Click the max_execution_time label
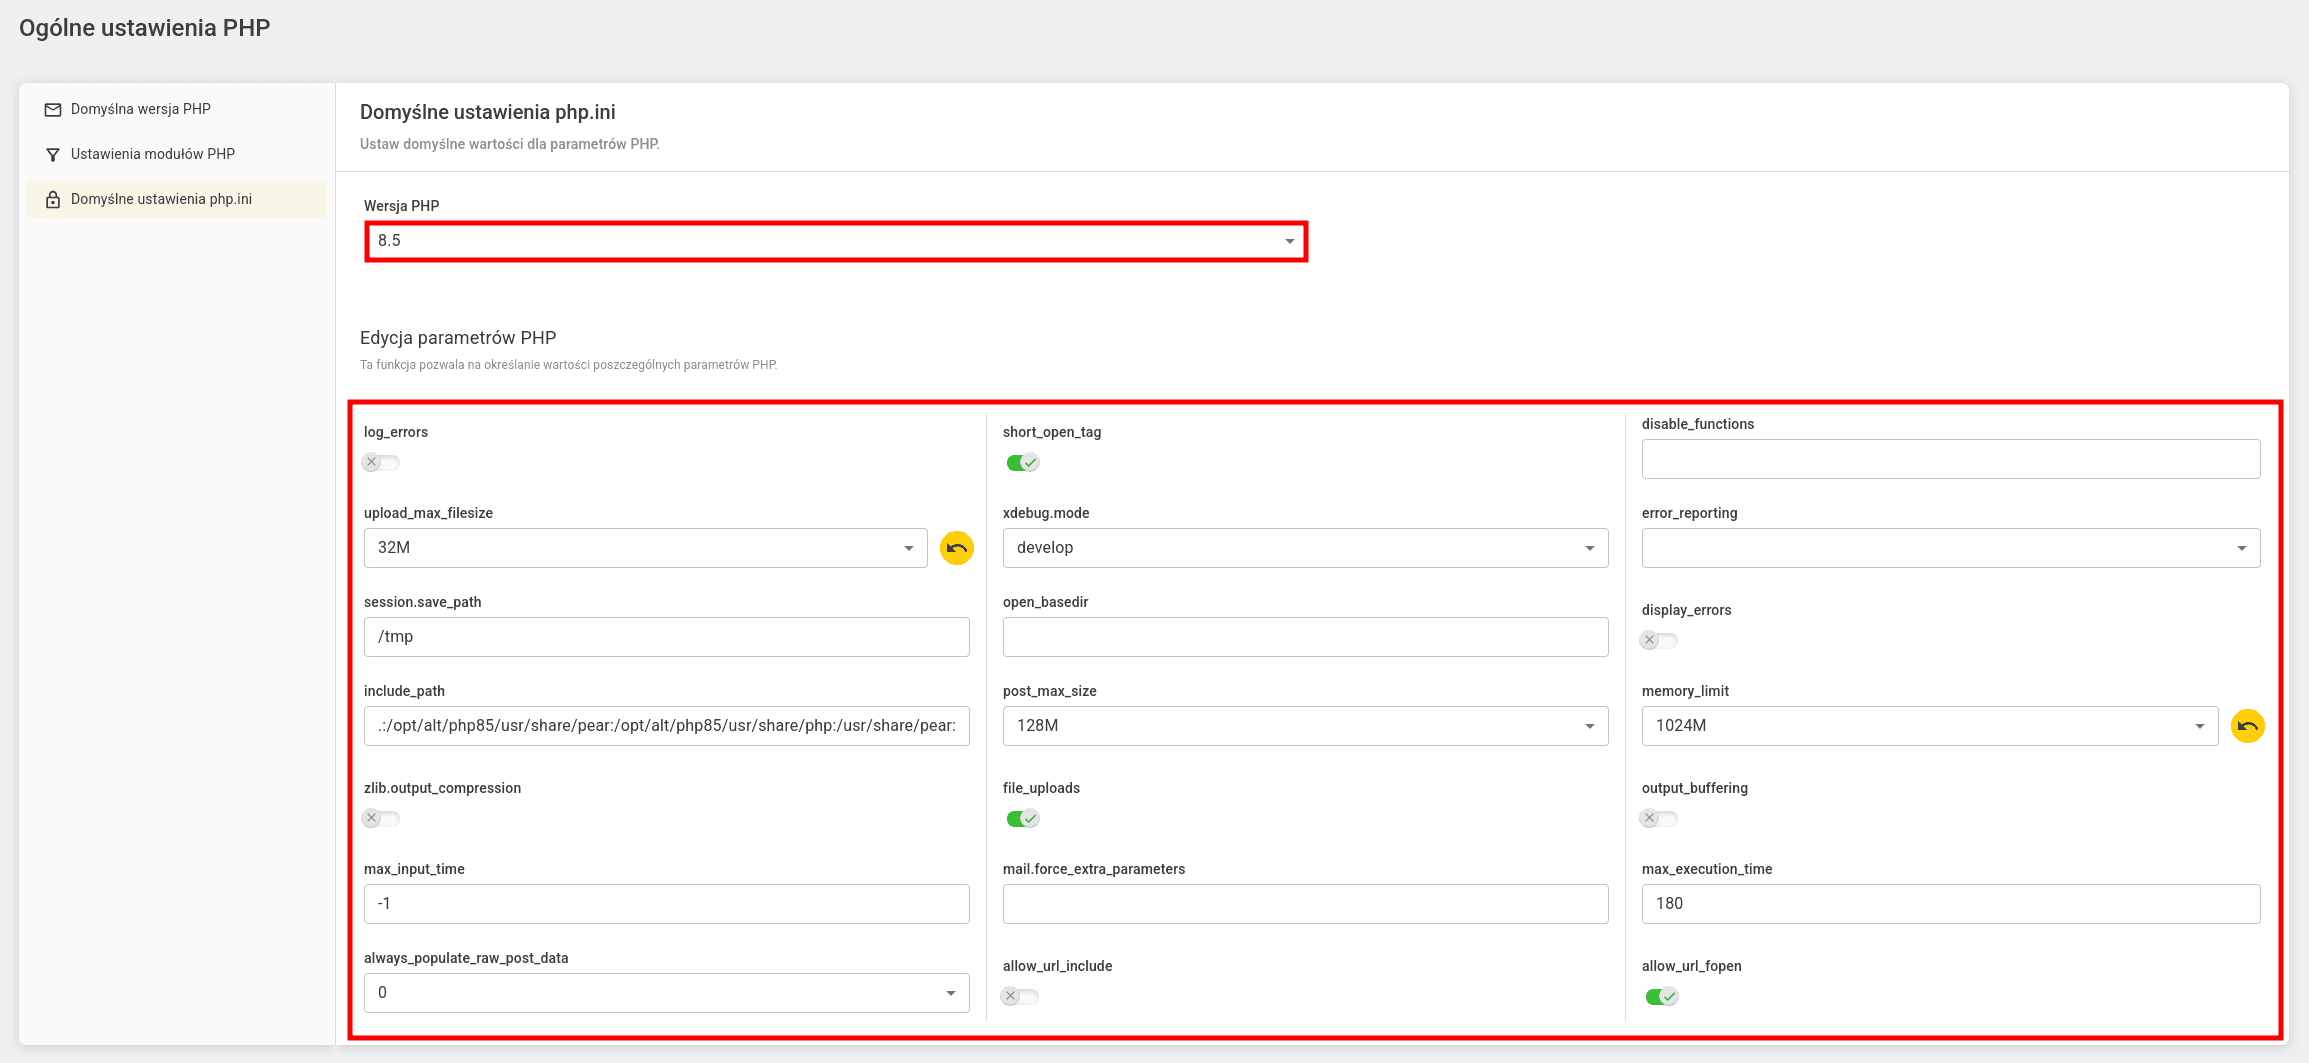This screenshot has height=1063, width=2309. click(1707, 869)
